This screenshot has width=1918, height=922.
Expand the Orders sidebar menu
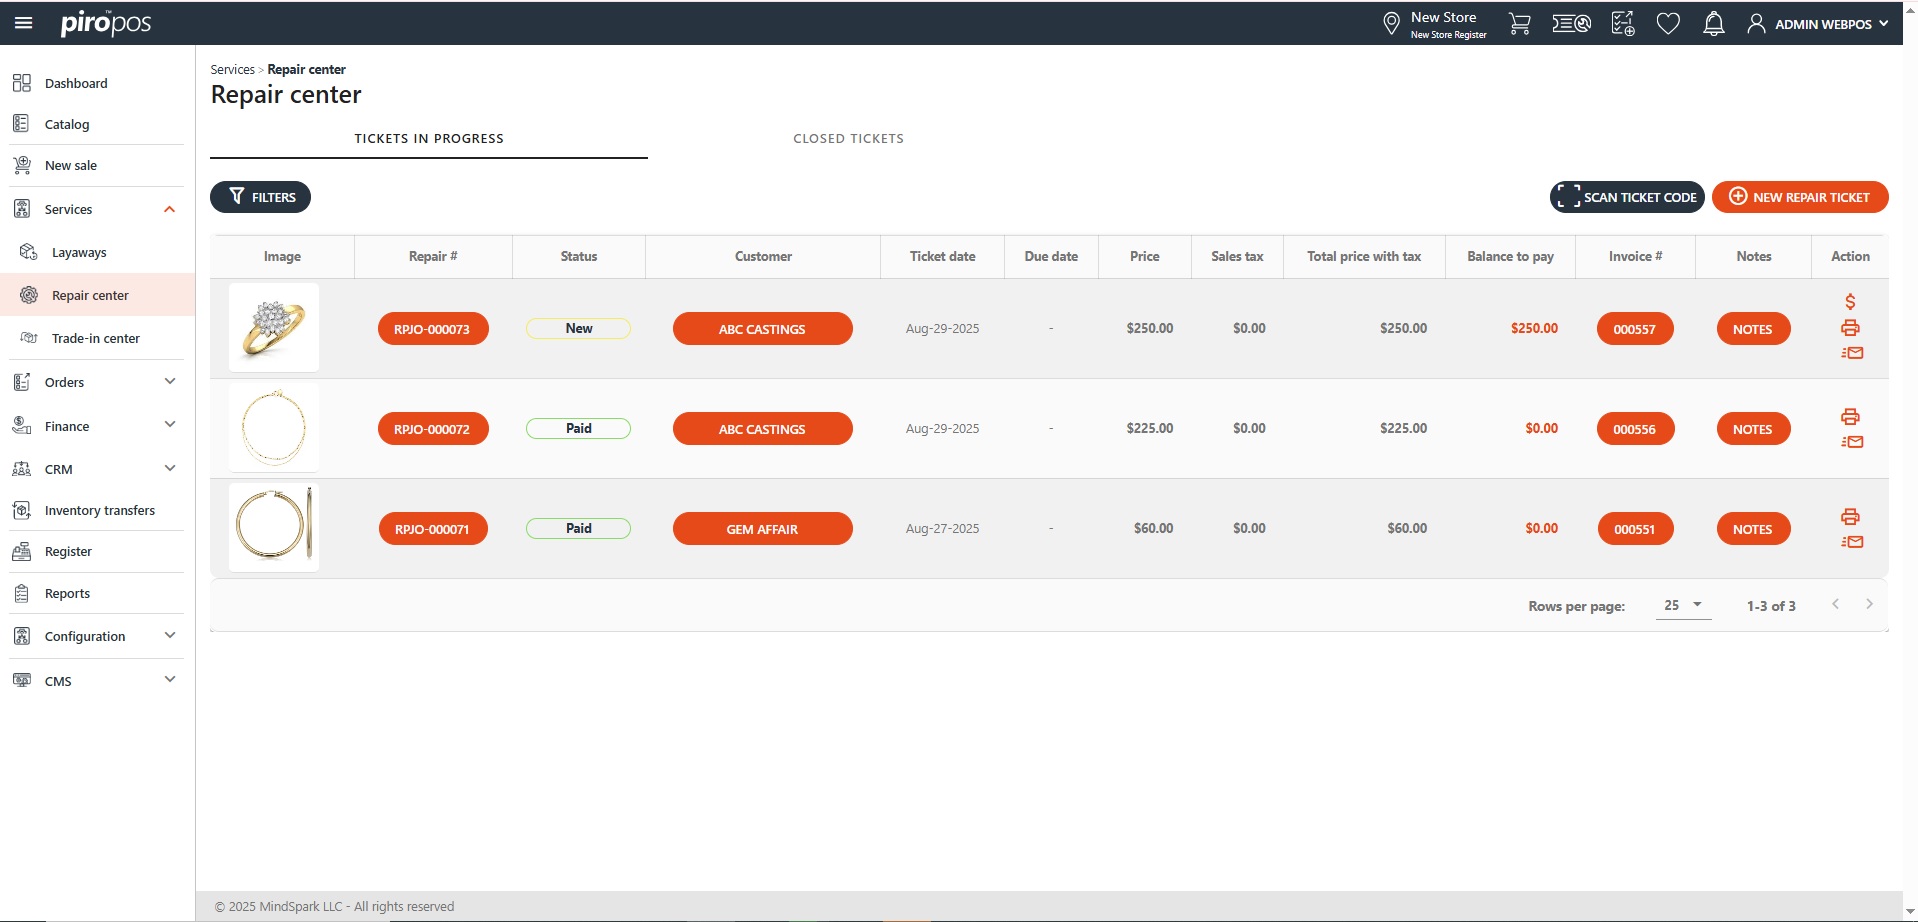click(169, 382)
